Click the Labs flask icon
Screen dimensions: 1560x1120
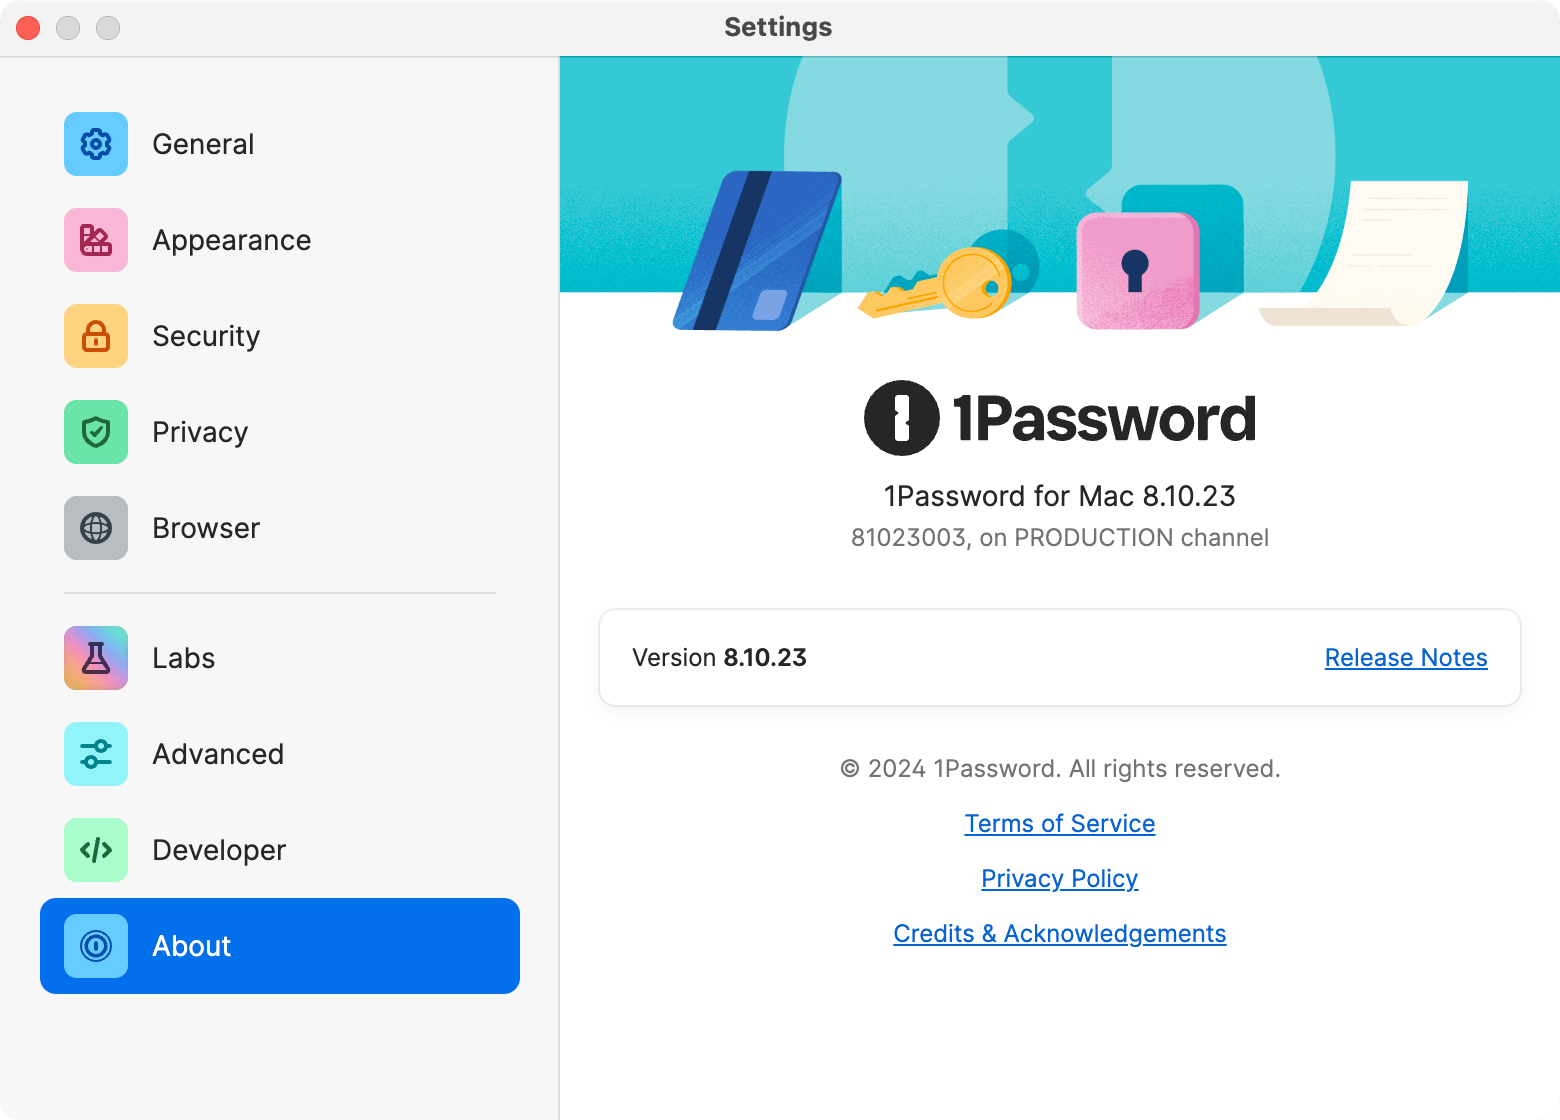point(96,658)
